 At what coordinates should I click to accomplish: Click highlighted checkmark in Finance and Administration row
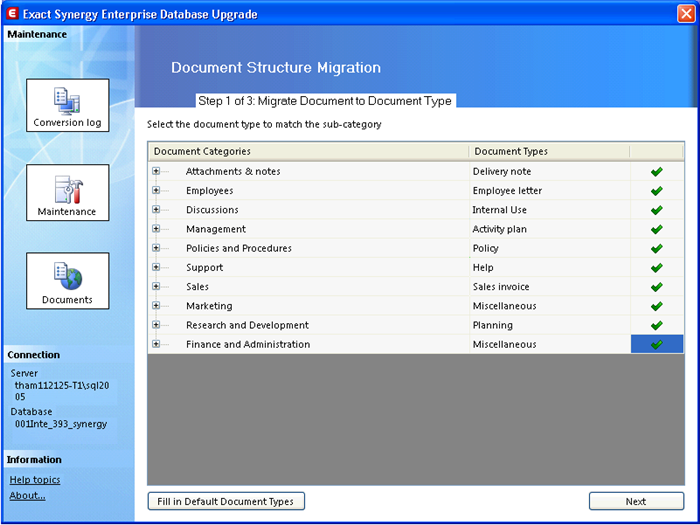click(657, 344)
